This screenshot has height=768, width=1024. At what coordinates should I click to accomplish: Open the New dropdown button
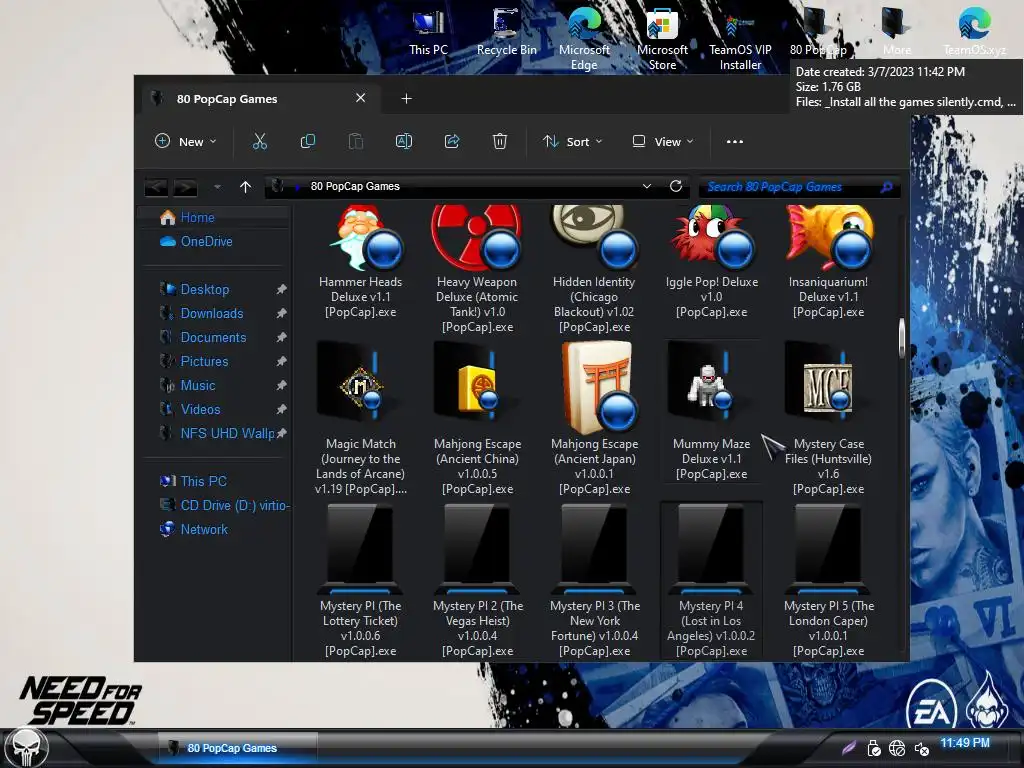[185, 142]
